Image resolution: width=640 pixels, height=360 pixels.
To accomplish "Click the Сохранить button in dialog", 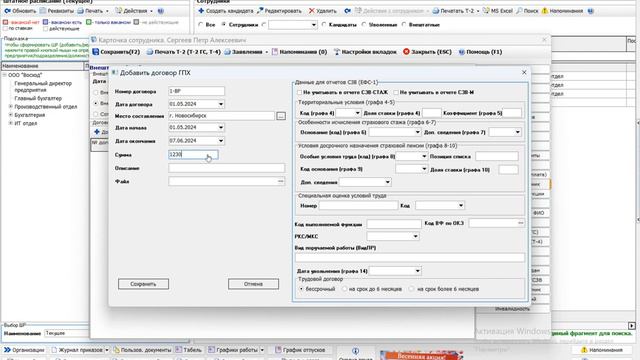I will tap(143, 284).
